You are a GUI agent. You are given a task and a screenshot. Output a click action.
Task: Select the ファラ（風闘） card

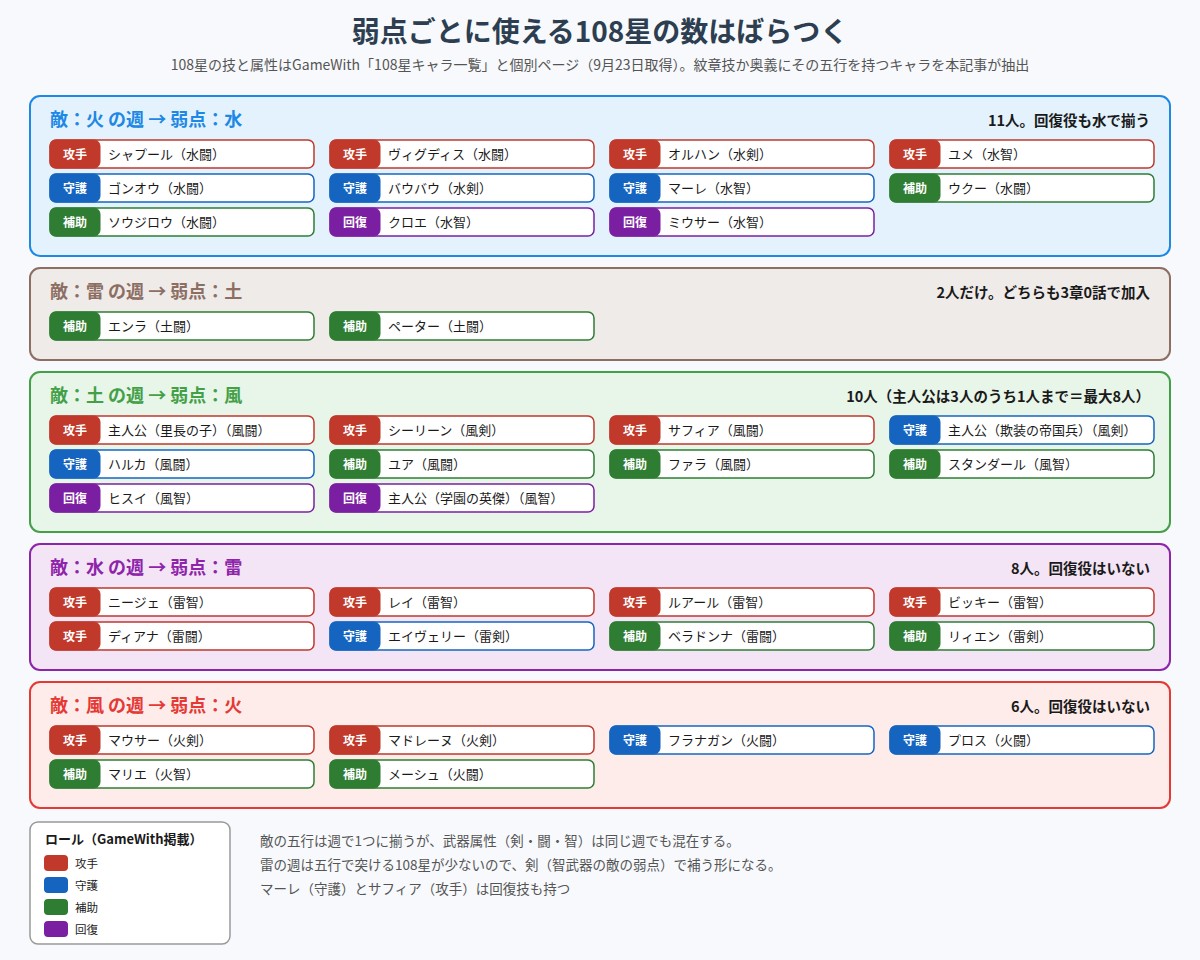(x=742, y=464)
